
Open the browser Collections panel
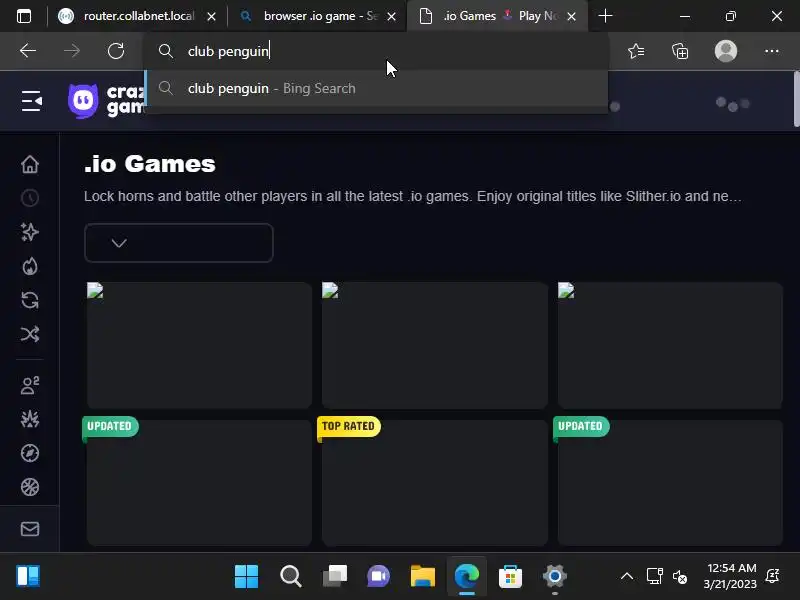[x=680, y=51]
